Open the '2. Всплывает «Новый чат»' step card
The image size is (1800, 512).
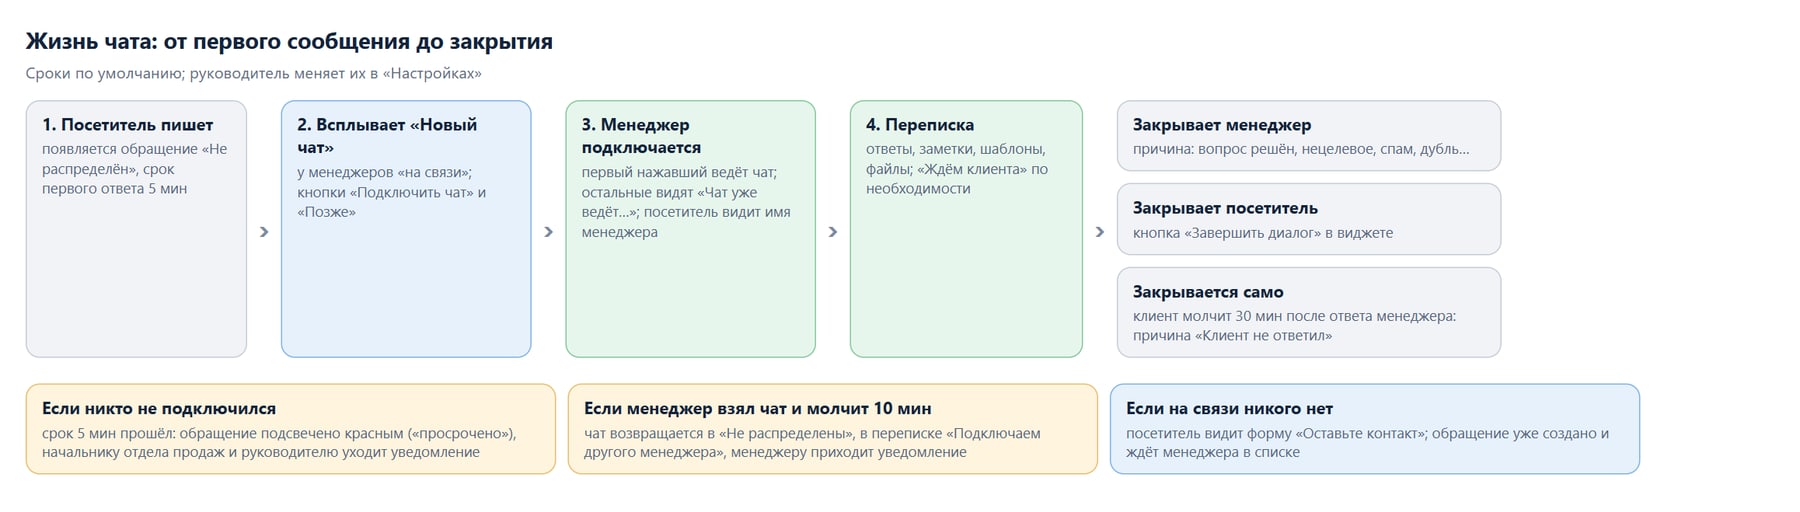click(x=406, y=229)
